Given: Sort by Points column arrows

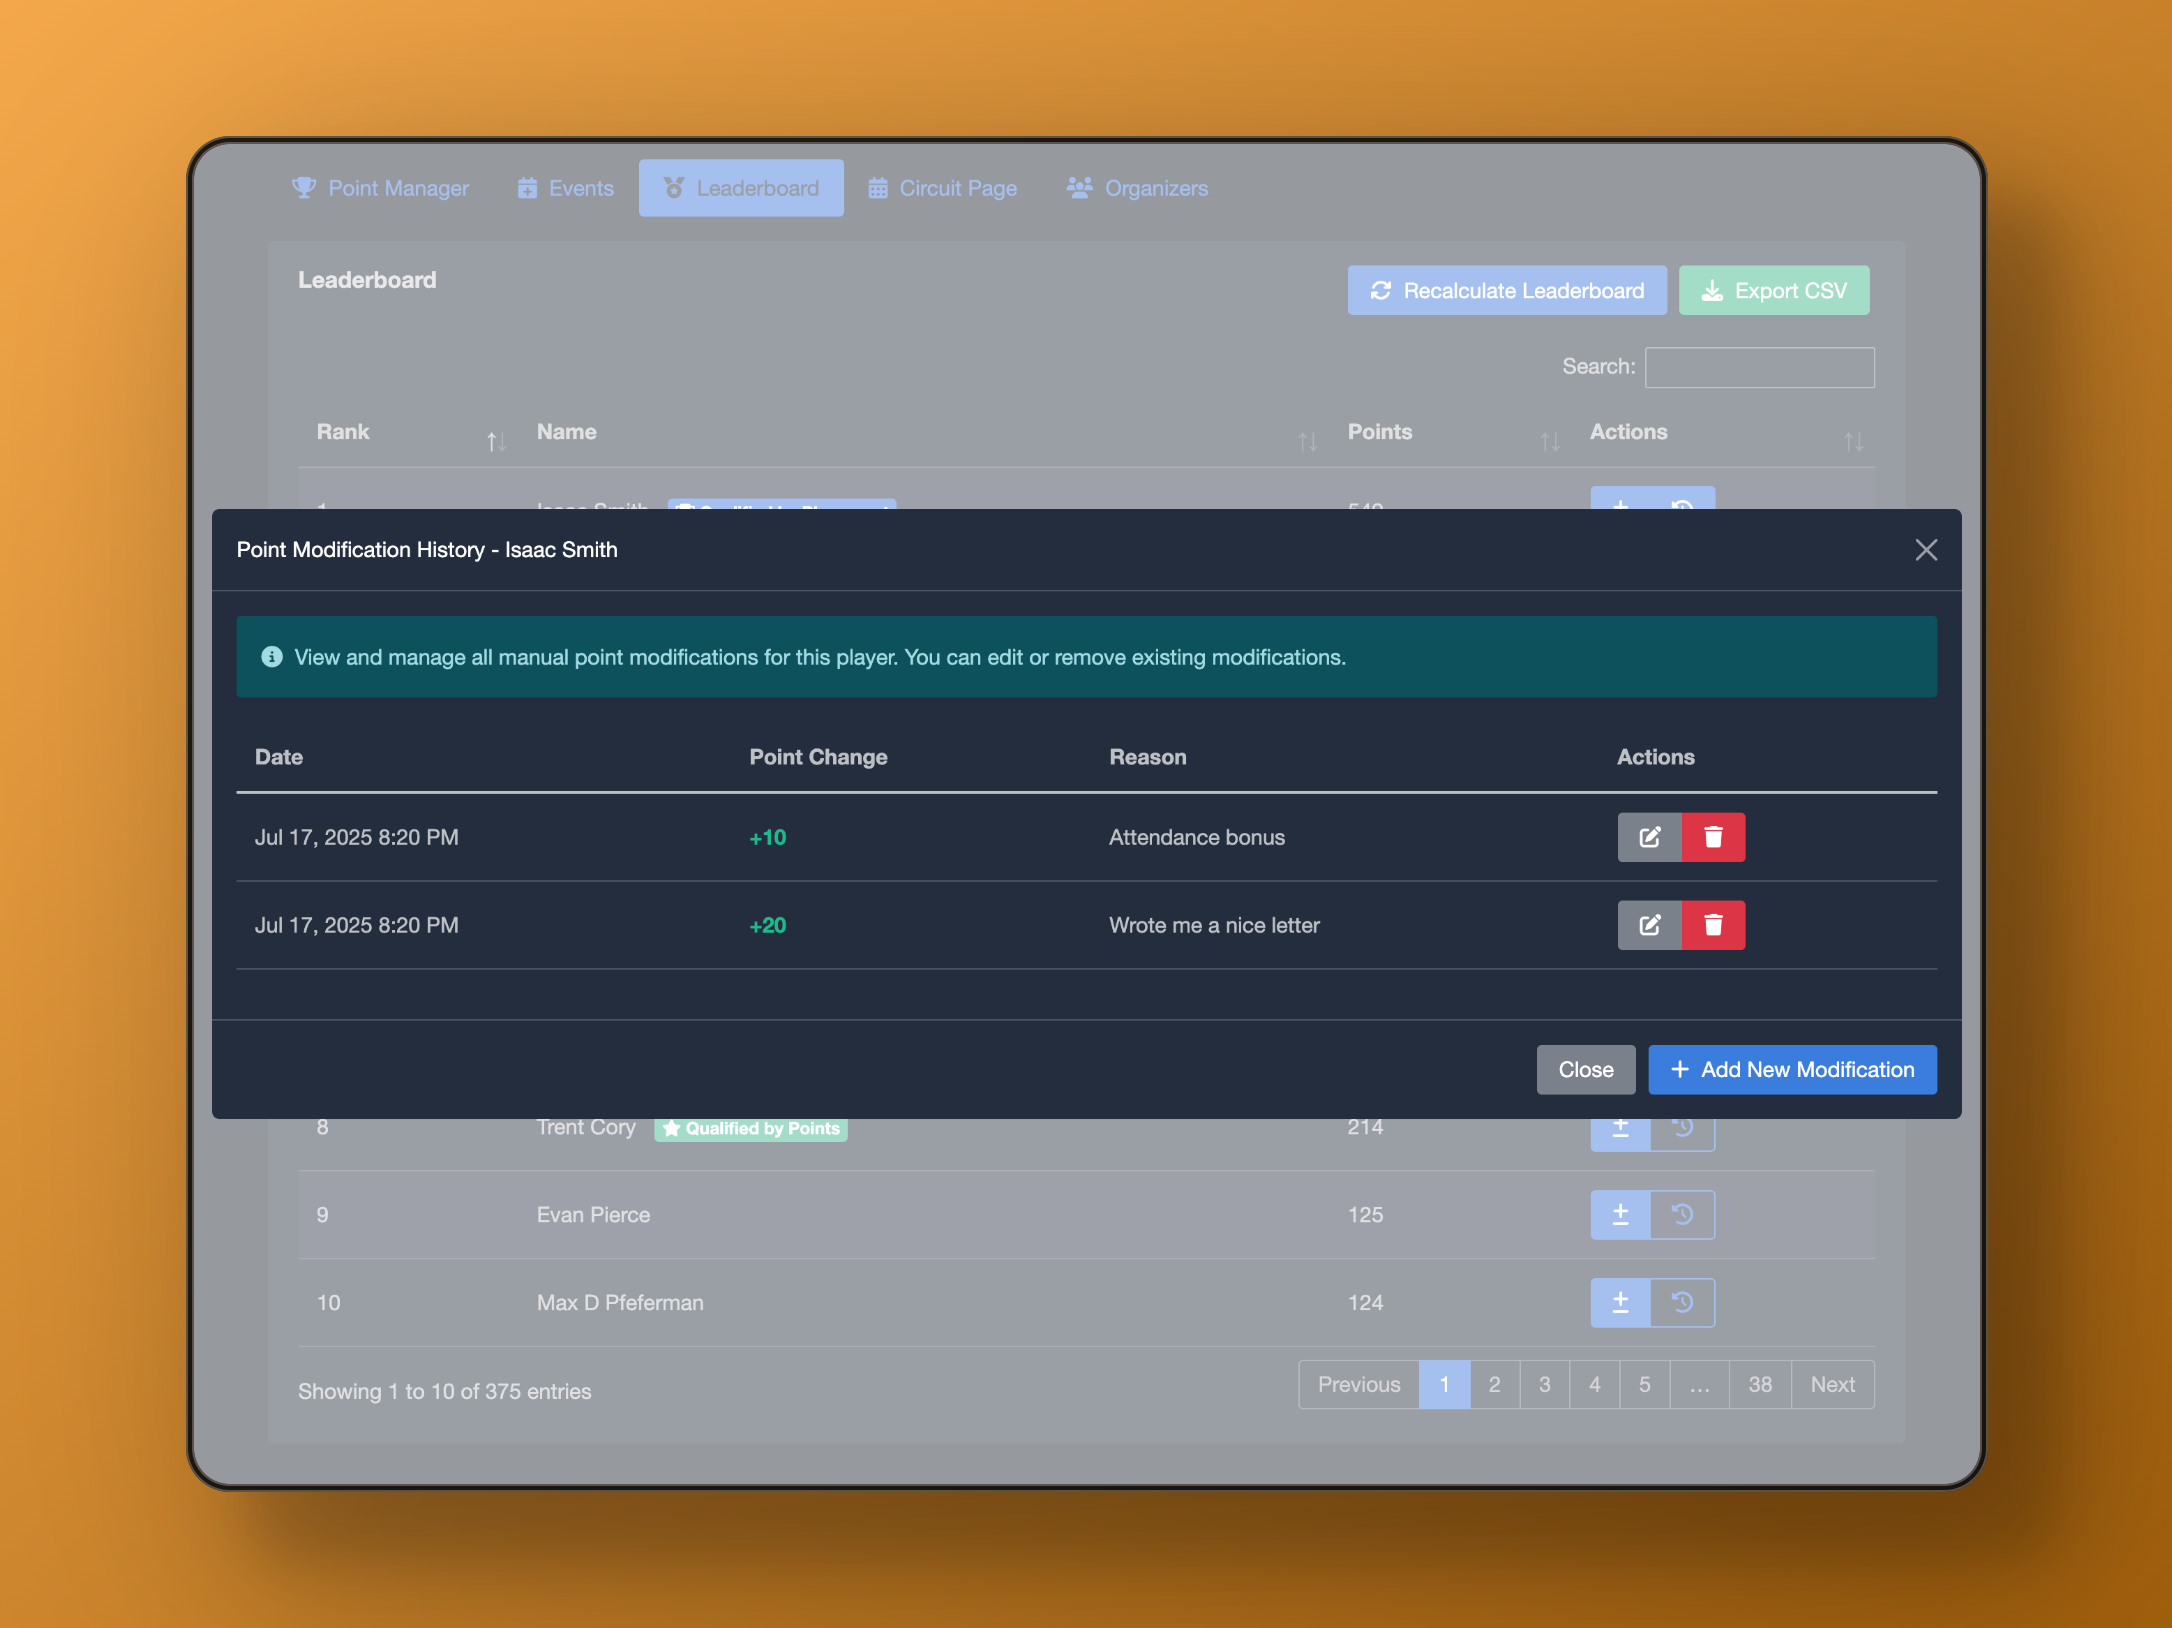Looking at the screenshot, I should 1550,441.
